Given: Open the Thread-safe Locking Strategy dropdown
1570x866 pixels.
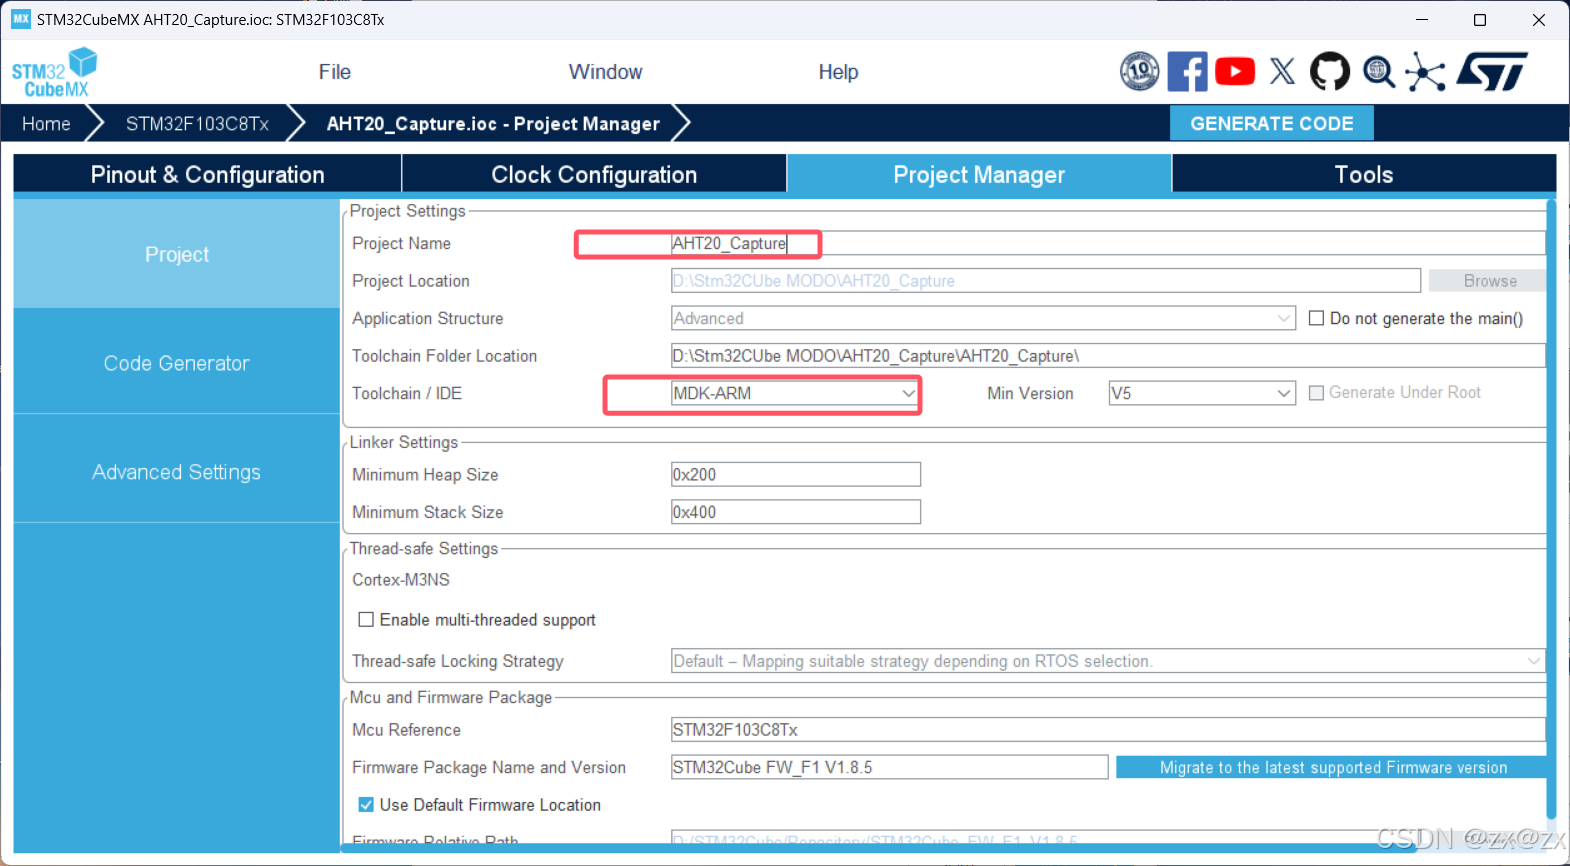Looking at the screenshot, I should pos(1108,661).
